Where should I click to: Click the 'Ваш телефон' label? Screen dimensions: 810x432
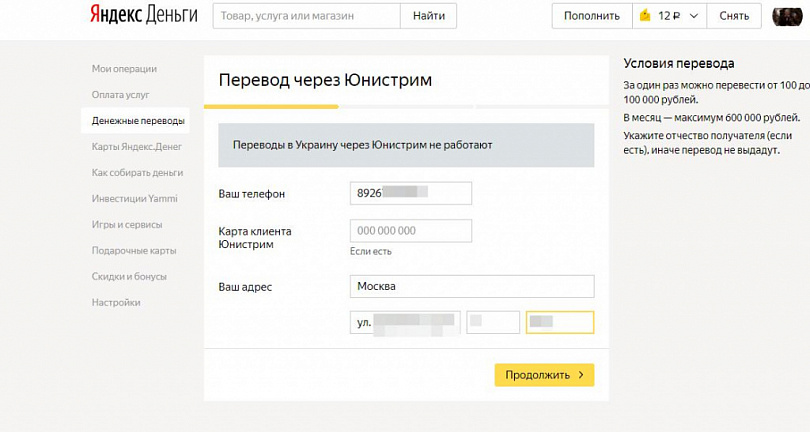(x=252, y=194)
